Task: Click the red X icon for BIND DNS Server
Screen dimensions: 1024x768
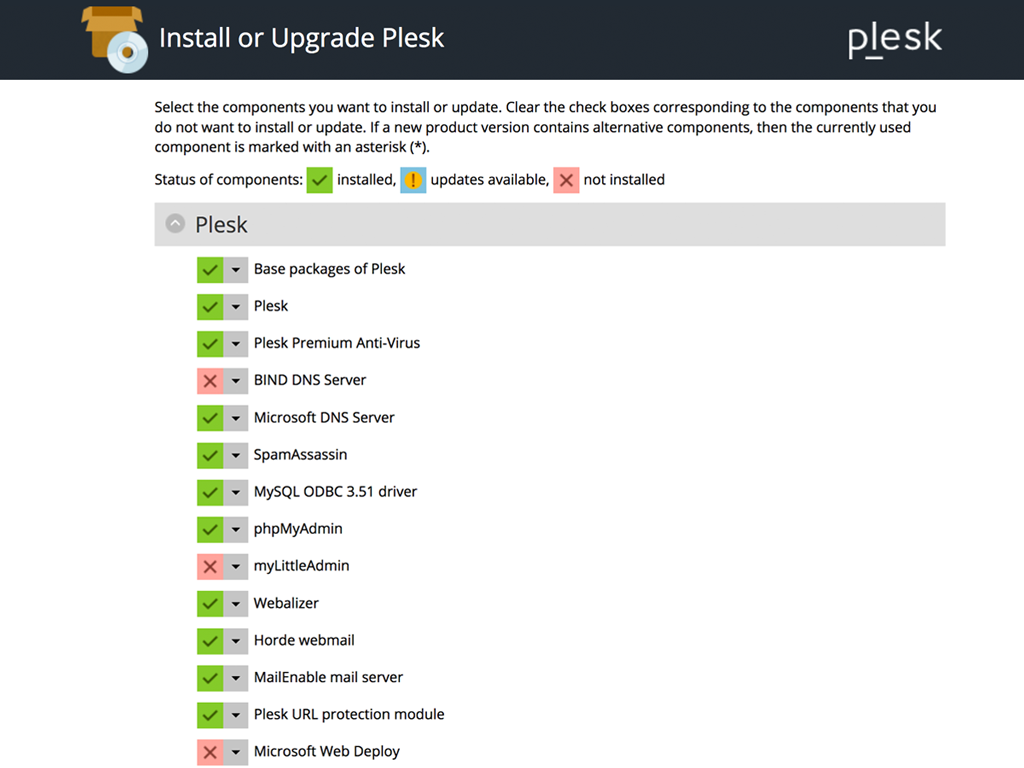Action: [211, 380]
